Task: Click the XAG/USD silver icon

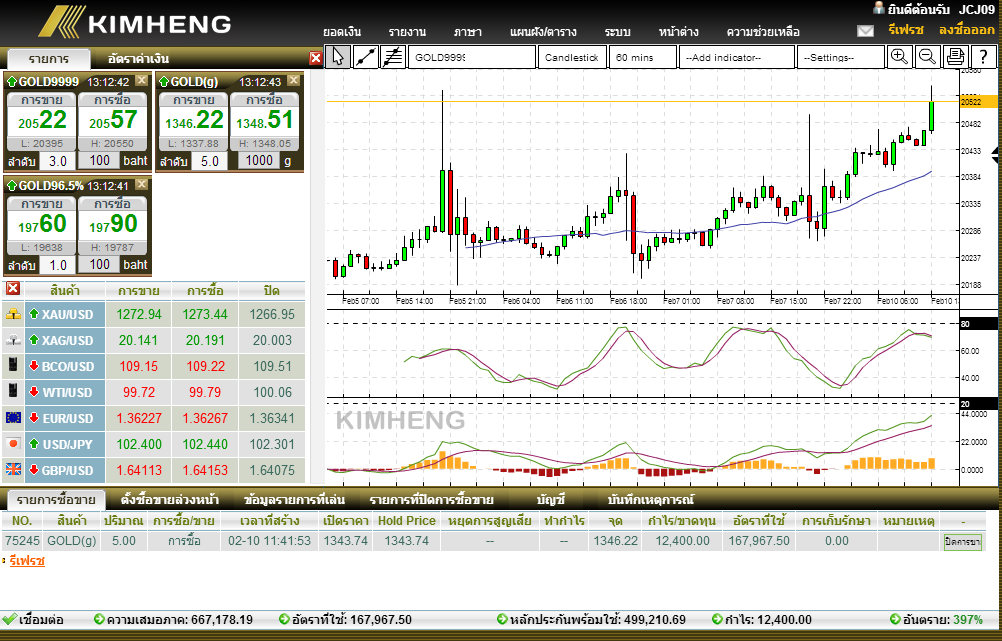Action: [13, 340]
